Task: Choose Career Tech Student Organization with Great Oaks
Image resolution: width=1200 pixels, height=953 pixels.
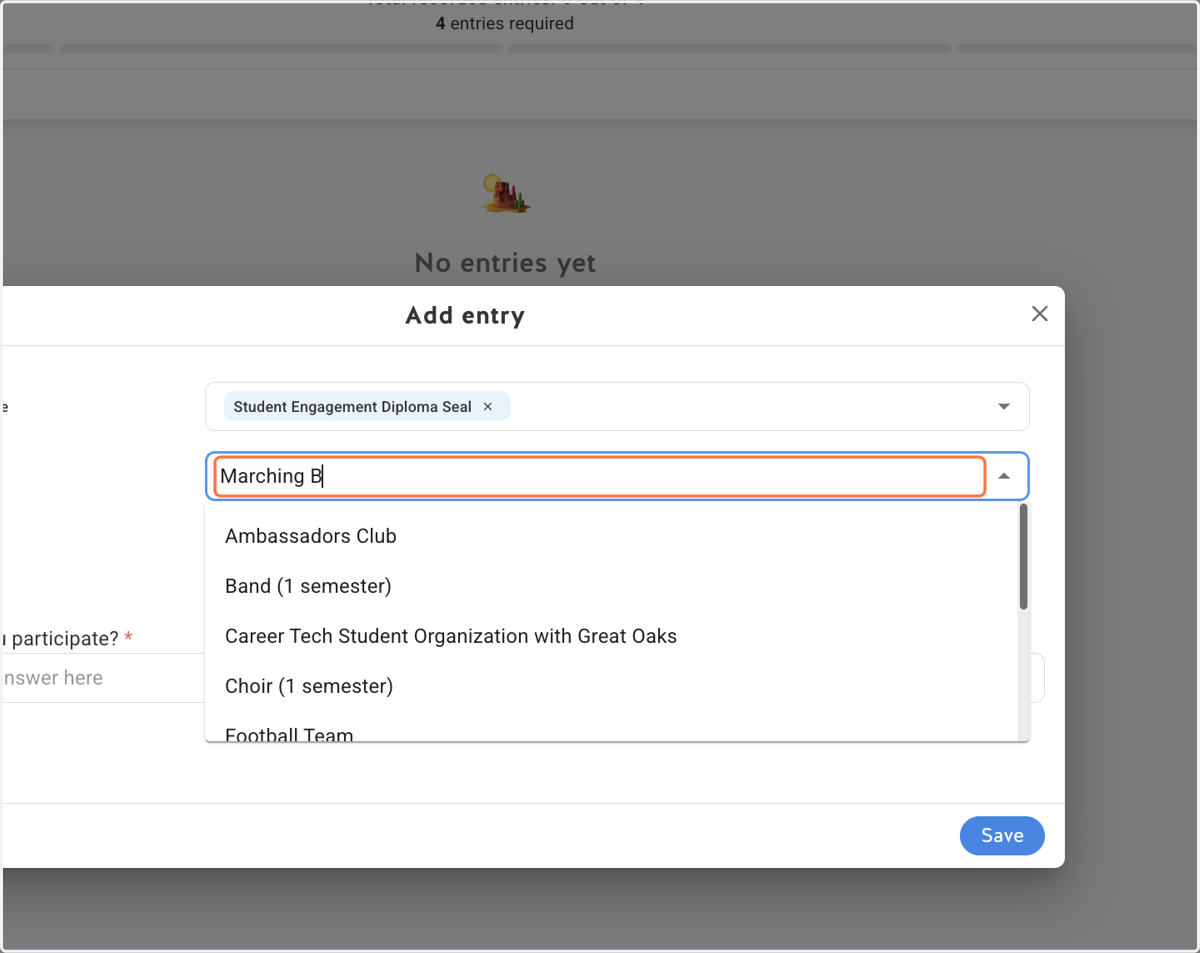Action: click(x=611, y=636)
